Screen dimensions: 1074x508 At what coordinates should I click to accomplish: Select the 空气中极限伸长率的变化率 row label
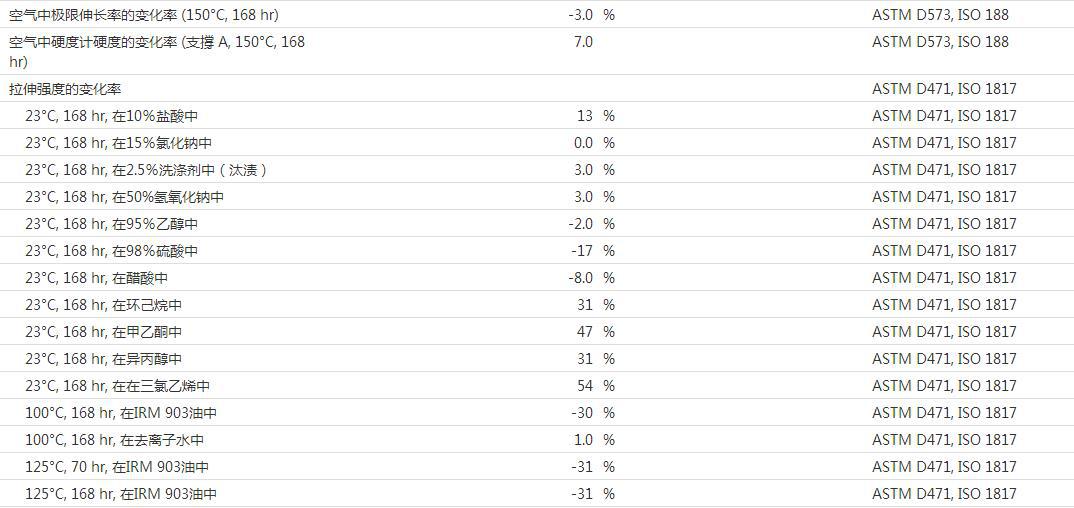(144, 15)
